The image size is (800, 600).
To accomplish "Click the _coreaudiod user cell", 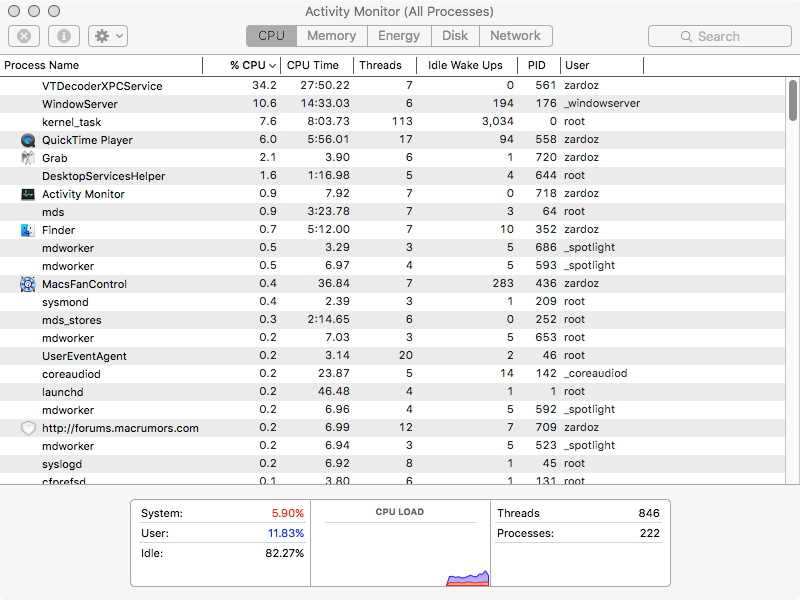I will click(595, 373).
